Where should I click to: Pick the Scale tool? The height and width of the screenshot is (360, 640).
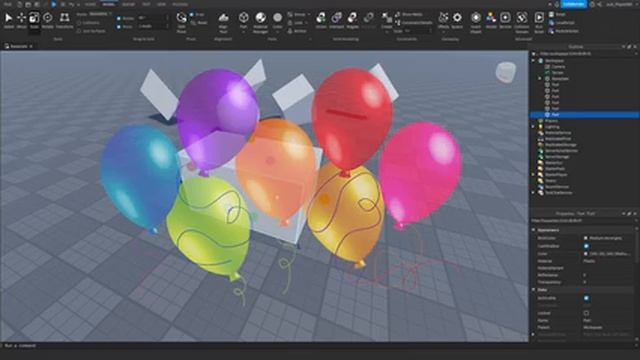pyautogui.click(x=34, y=20)
